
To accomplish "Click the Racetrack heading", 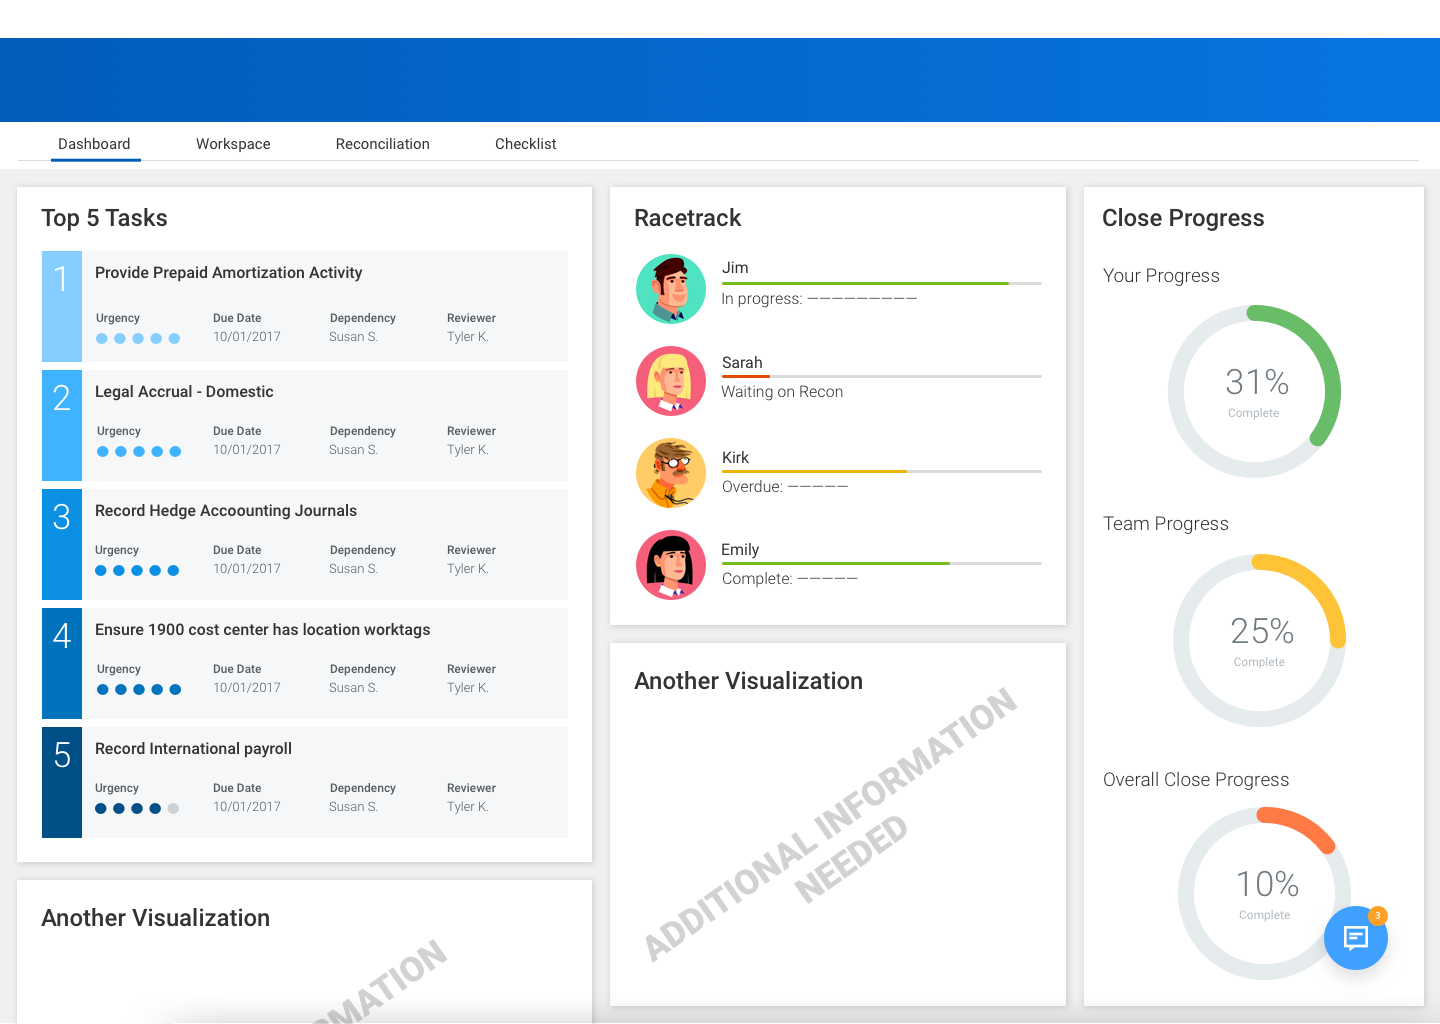I will click(x=688, y=218).
